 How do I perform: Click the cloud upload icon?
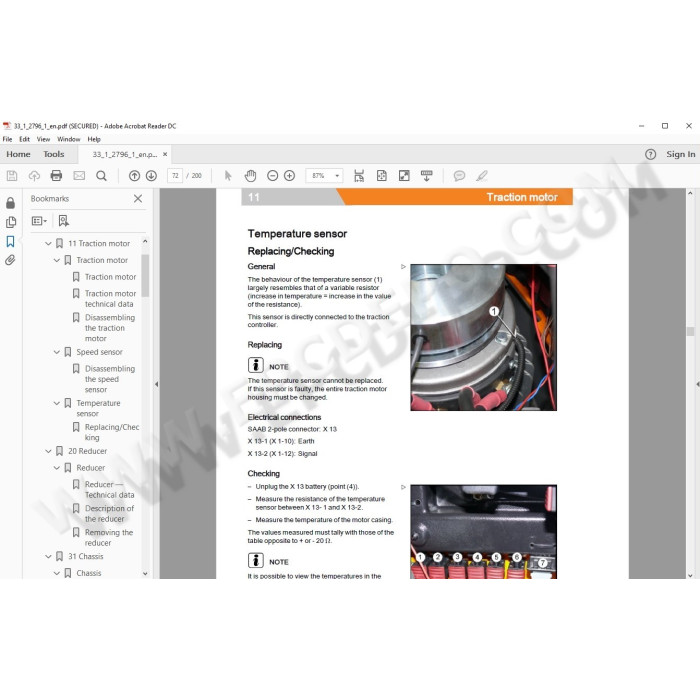(x=34, y=176)
